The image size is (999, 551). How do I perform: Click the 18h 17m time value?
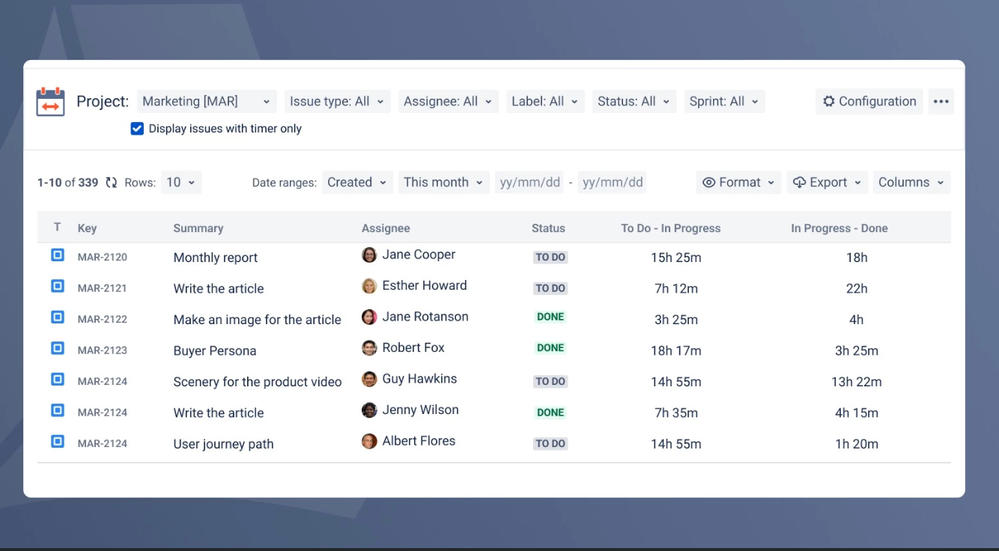point(676,350)
